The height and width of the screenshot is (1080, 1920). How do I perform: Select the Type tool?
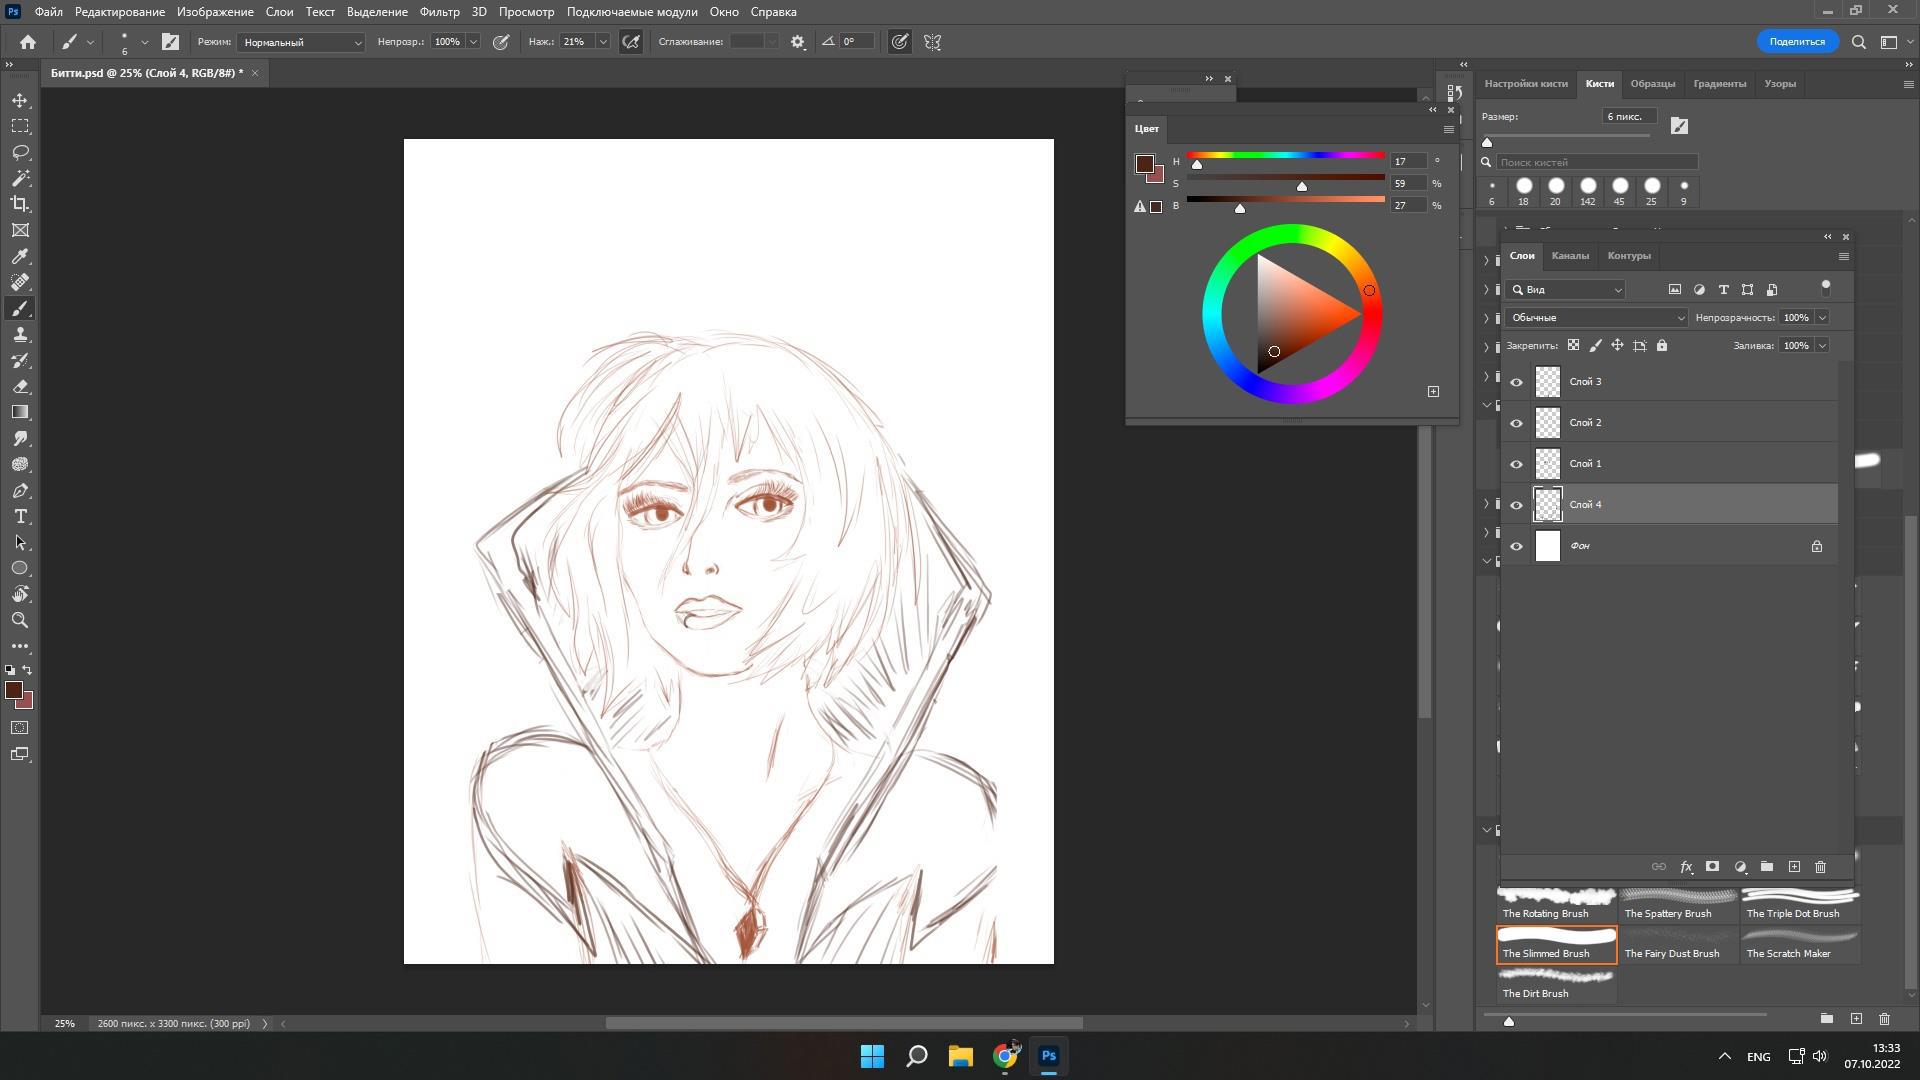(20, 517)
